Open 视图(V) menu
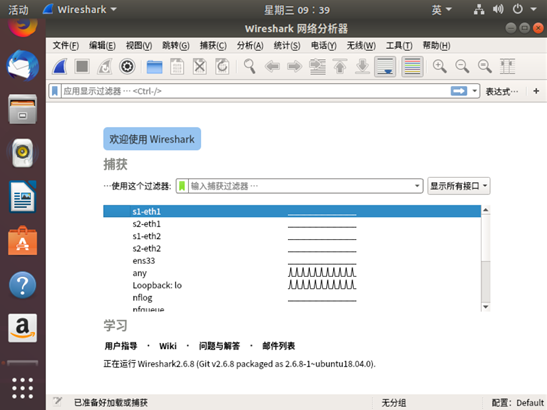The width and height of the screenshot is (547, 410). 139,45
